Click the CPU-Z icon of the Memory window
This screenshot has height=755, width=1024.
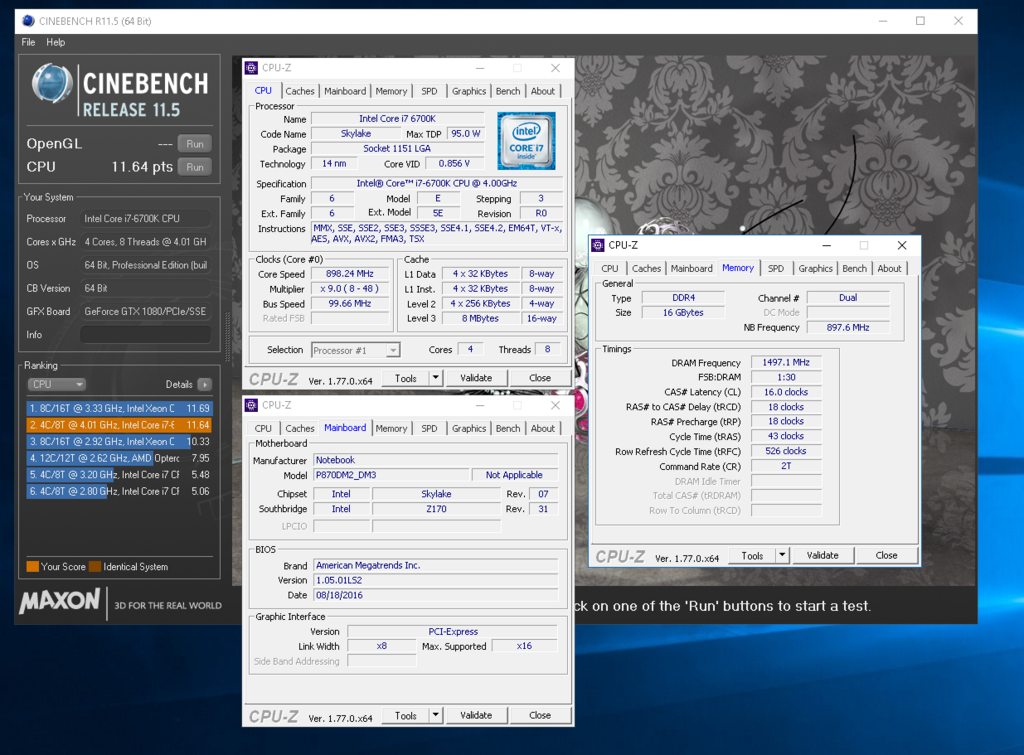[x=598, y=245]
